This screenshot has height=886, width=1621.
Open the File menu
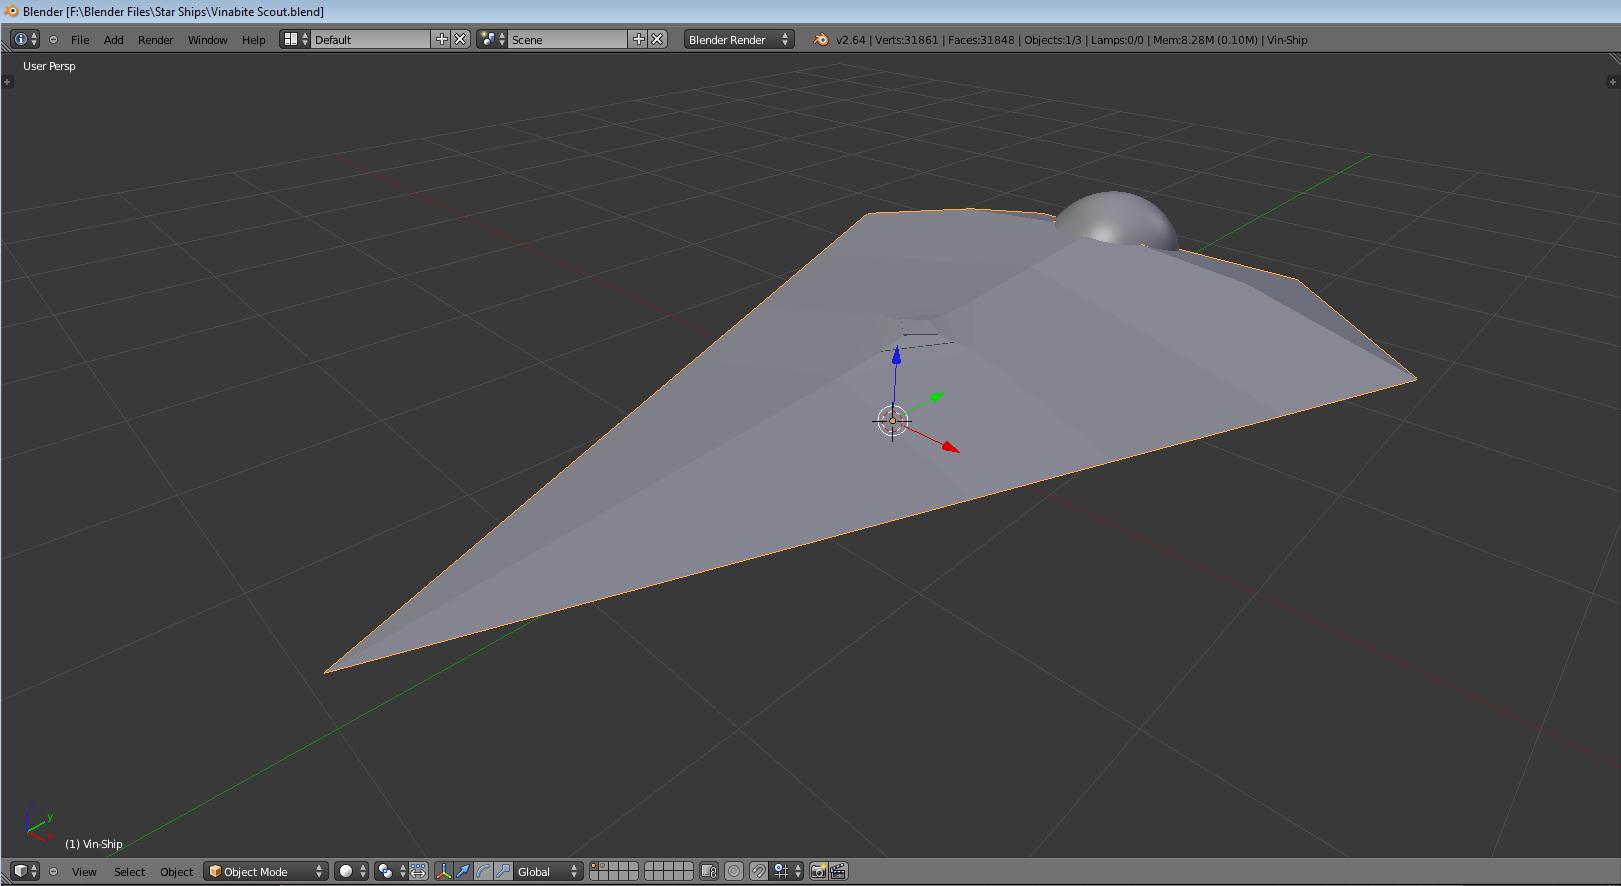tap(80, 40)
